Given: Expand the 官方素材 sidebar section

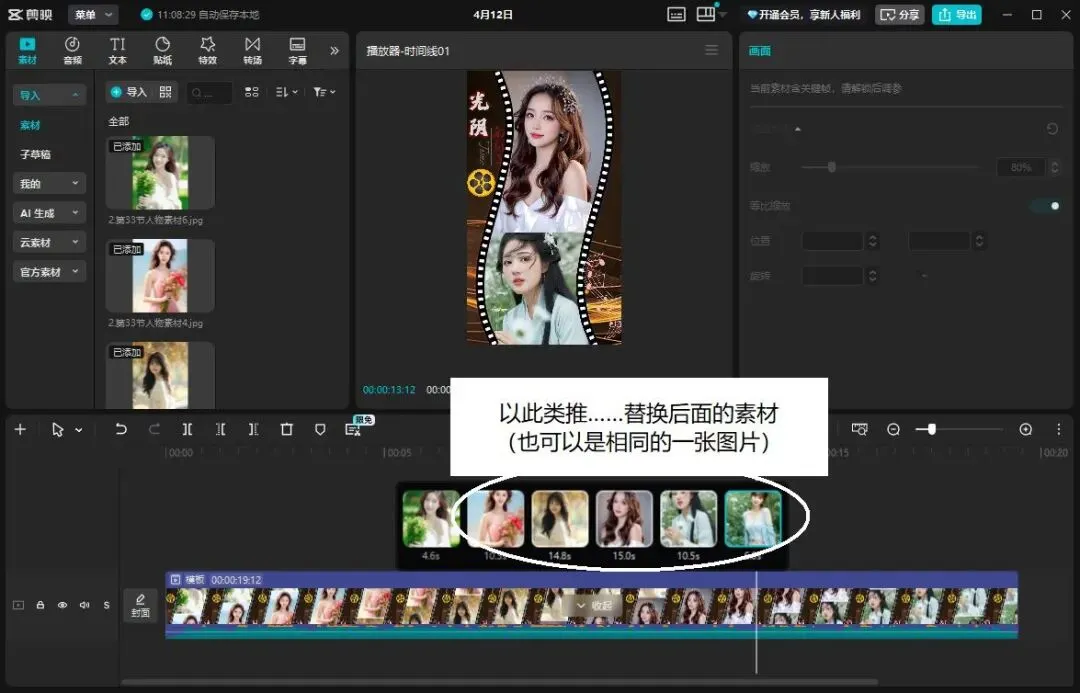Looking at the screenshot, I should tap(49, 271).
